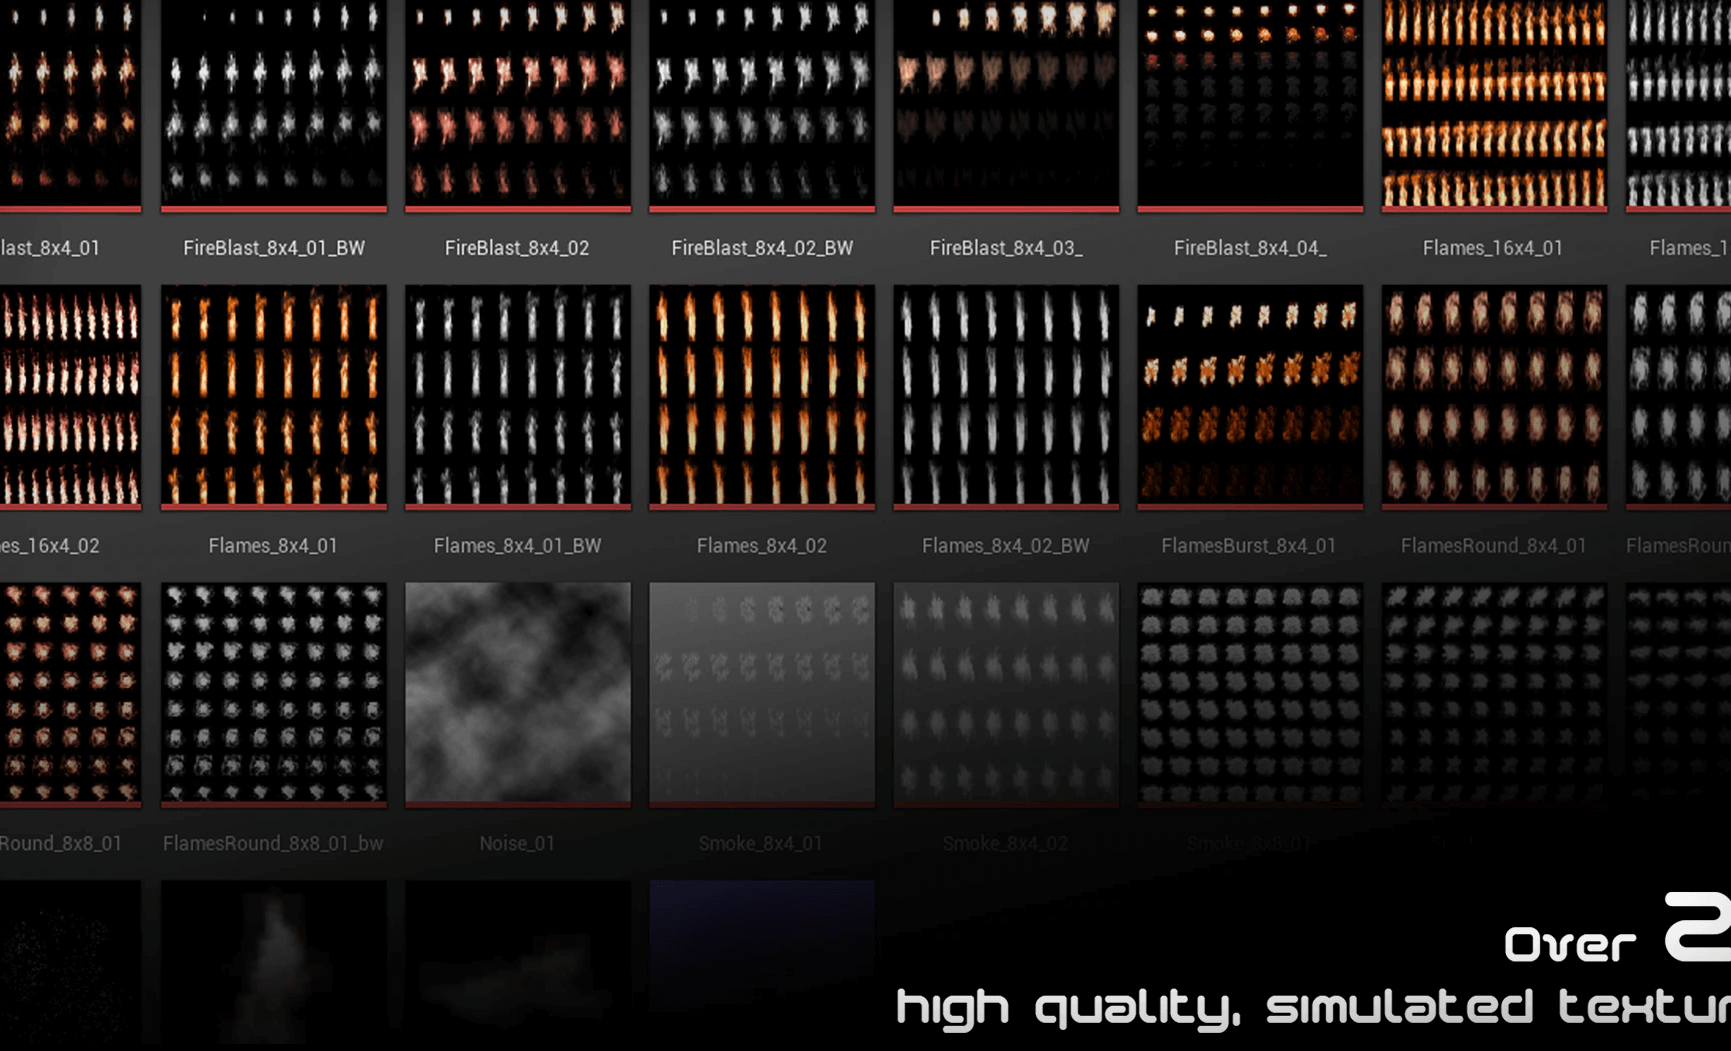The height and width of the screenshot is (1051, 1731).
Task: Select the Smoke_8x8_01 thumbnail
Action: 1249,694
